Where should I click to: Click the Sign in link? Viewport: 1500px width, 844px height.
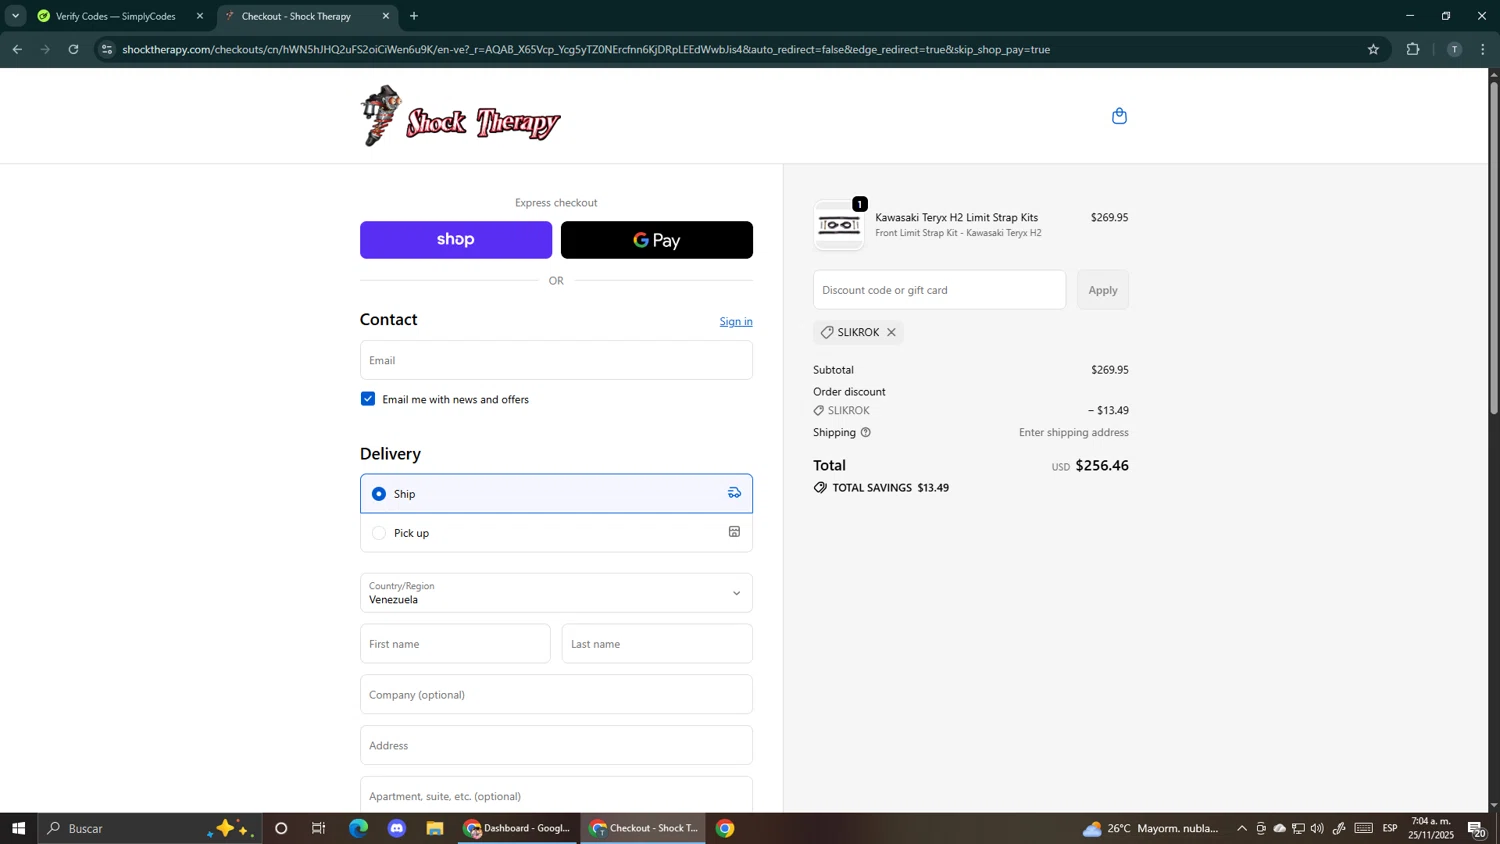point(736,322)
